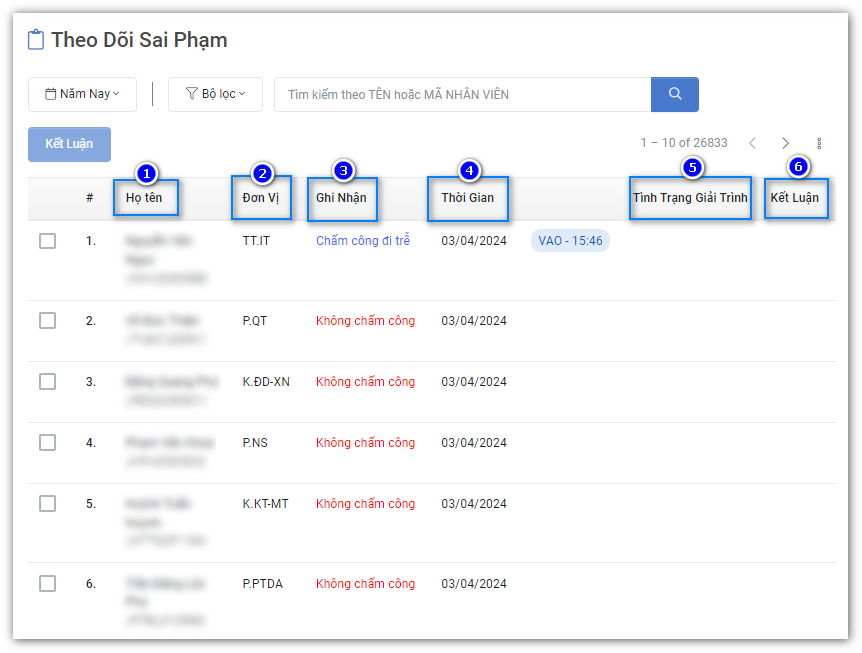Click the calendar icon in Năm Nay
862x653 pixels.
[51, 94]
